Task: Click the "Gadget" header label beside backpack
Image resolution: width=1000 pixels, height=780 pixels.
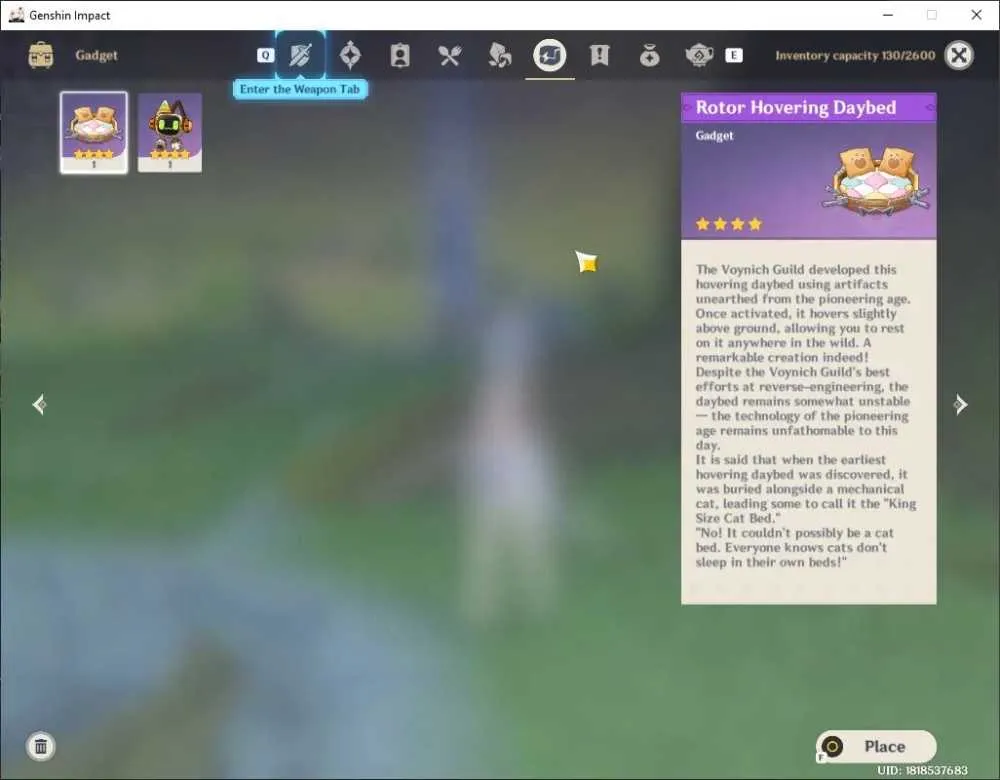Action: 96,55
